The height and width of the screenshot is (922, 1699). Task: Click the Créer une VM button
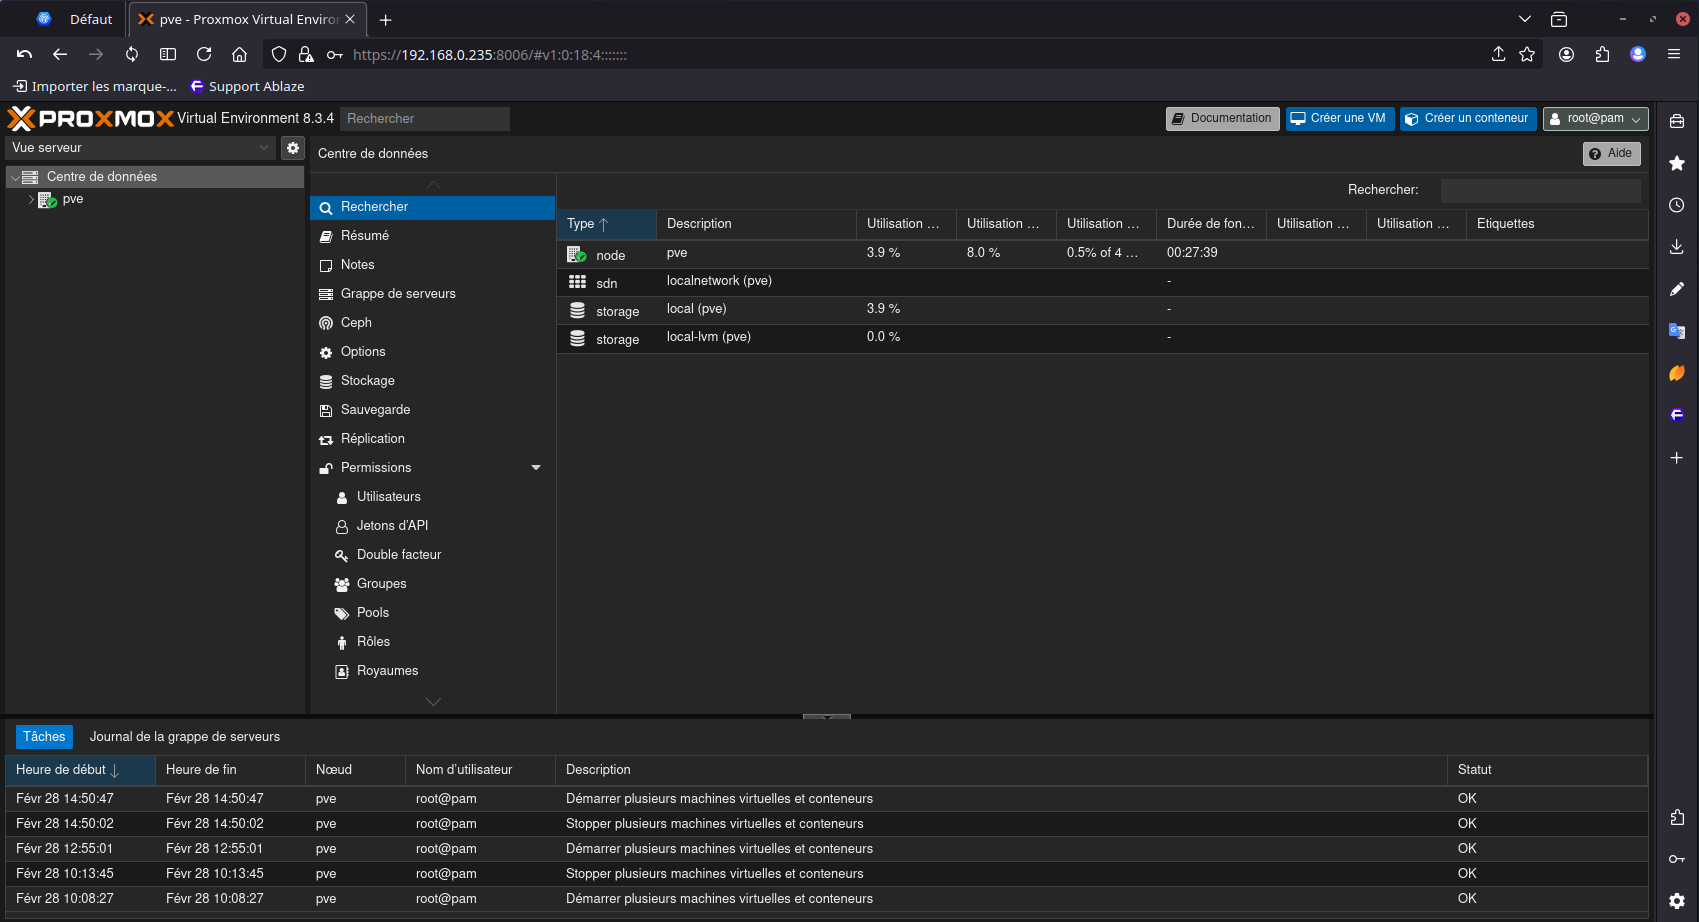[1338, 119]
